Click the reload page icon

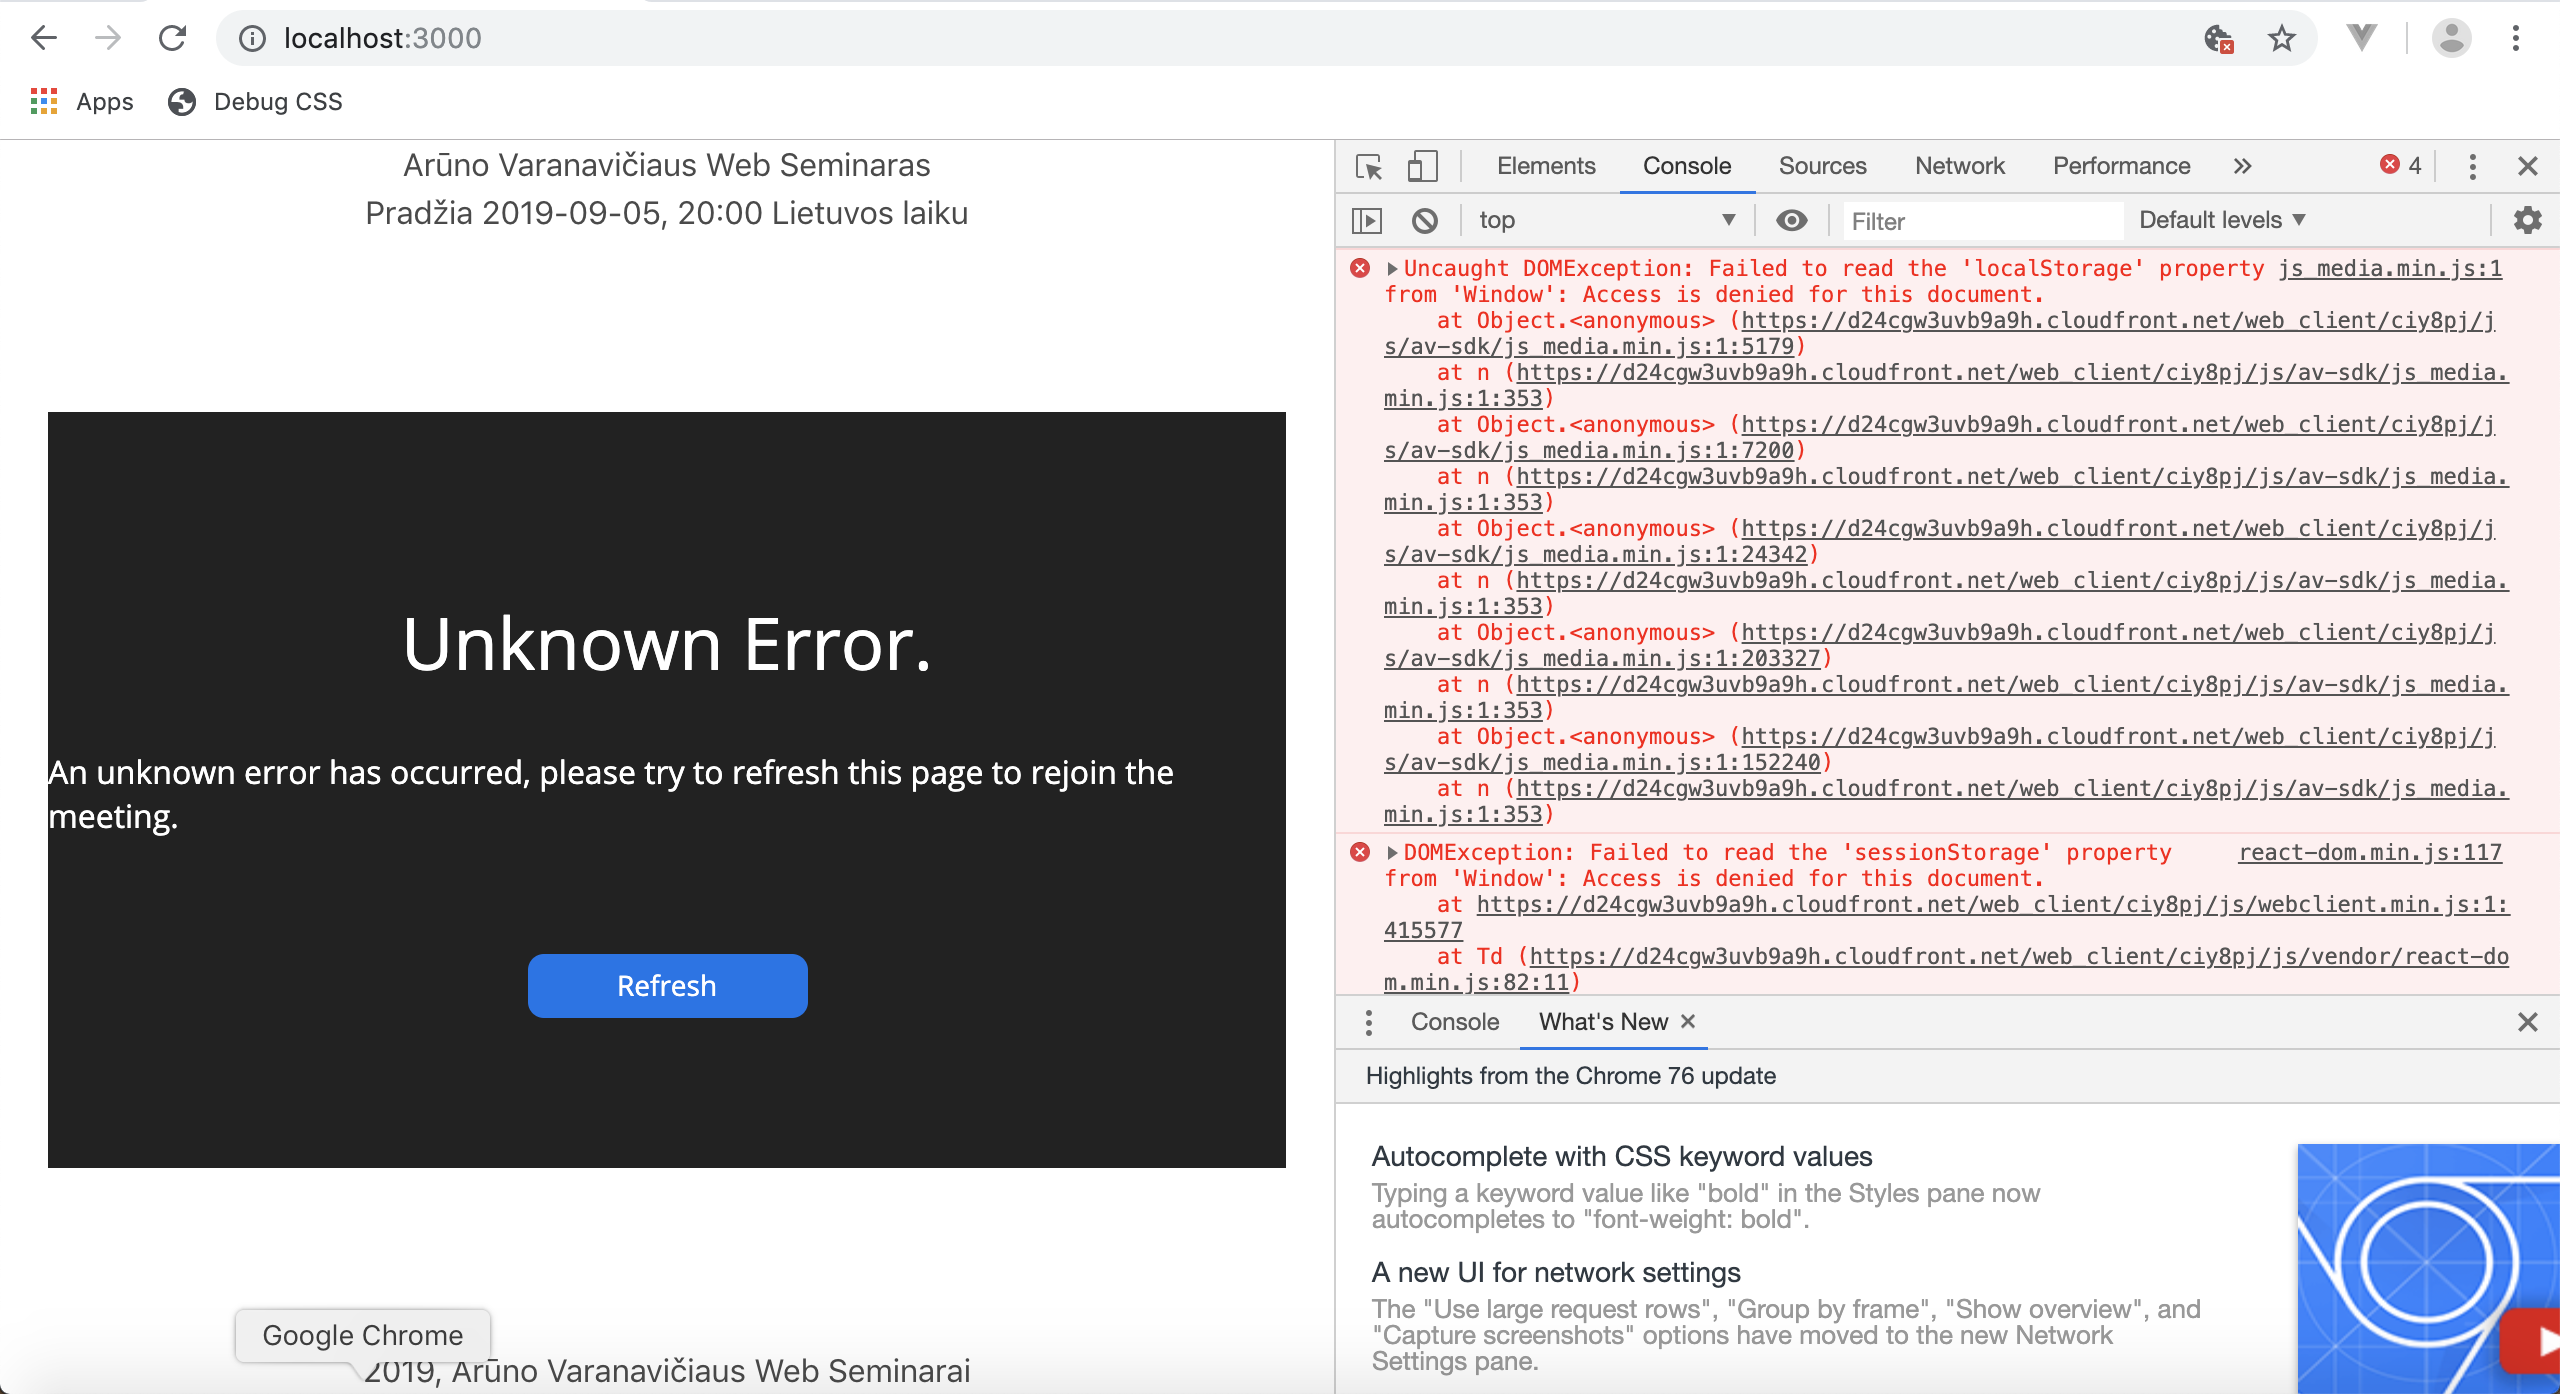[173, 39]
